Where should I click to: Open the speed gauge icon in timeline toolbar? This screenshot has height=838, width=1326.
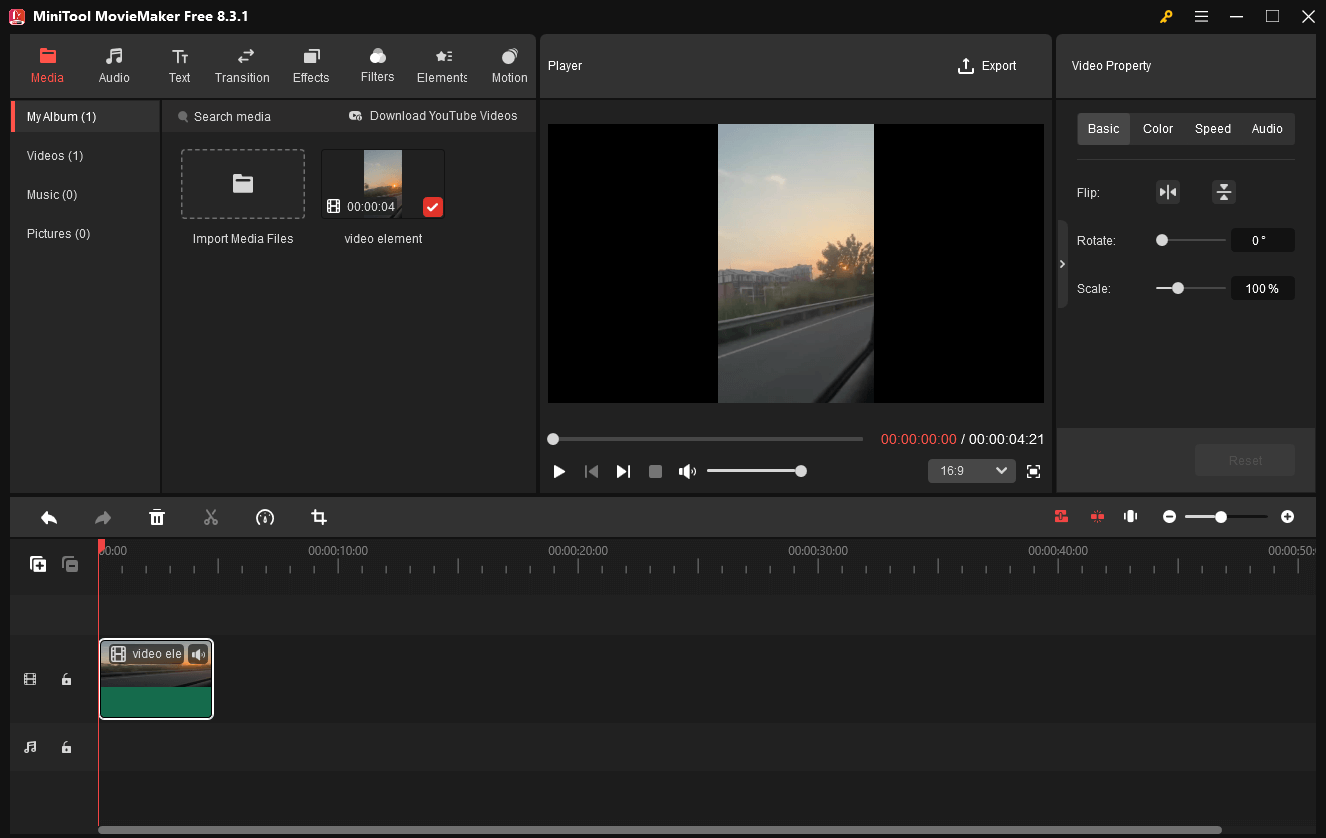click(265, 517)
